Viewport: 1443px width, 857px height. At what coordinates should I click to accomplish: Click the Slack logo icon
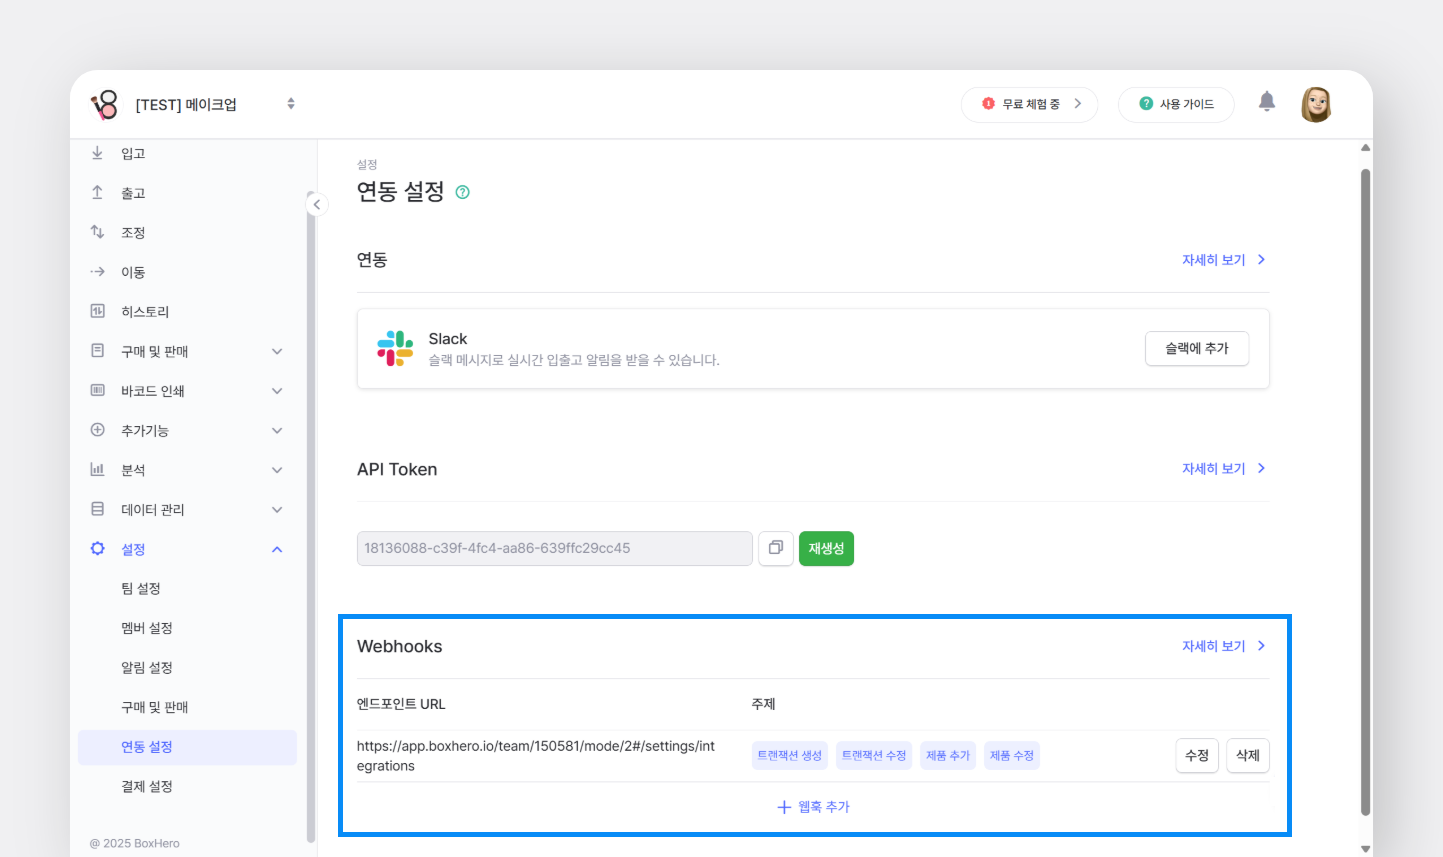(394, 348)
